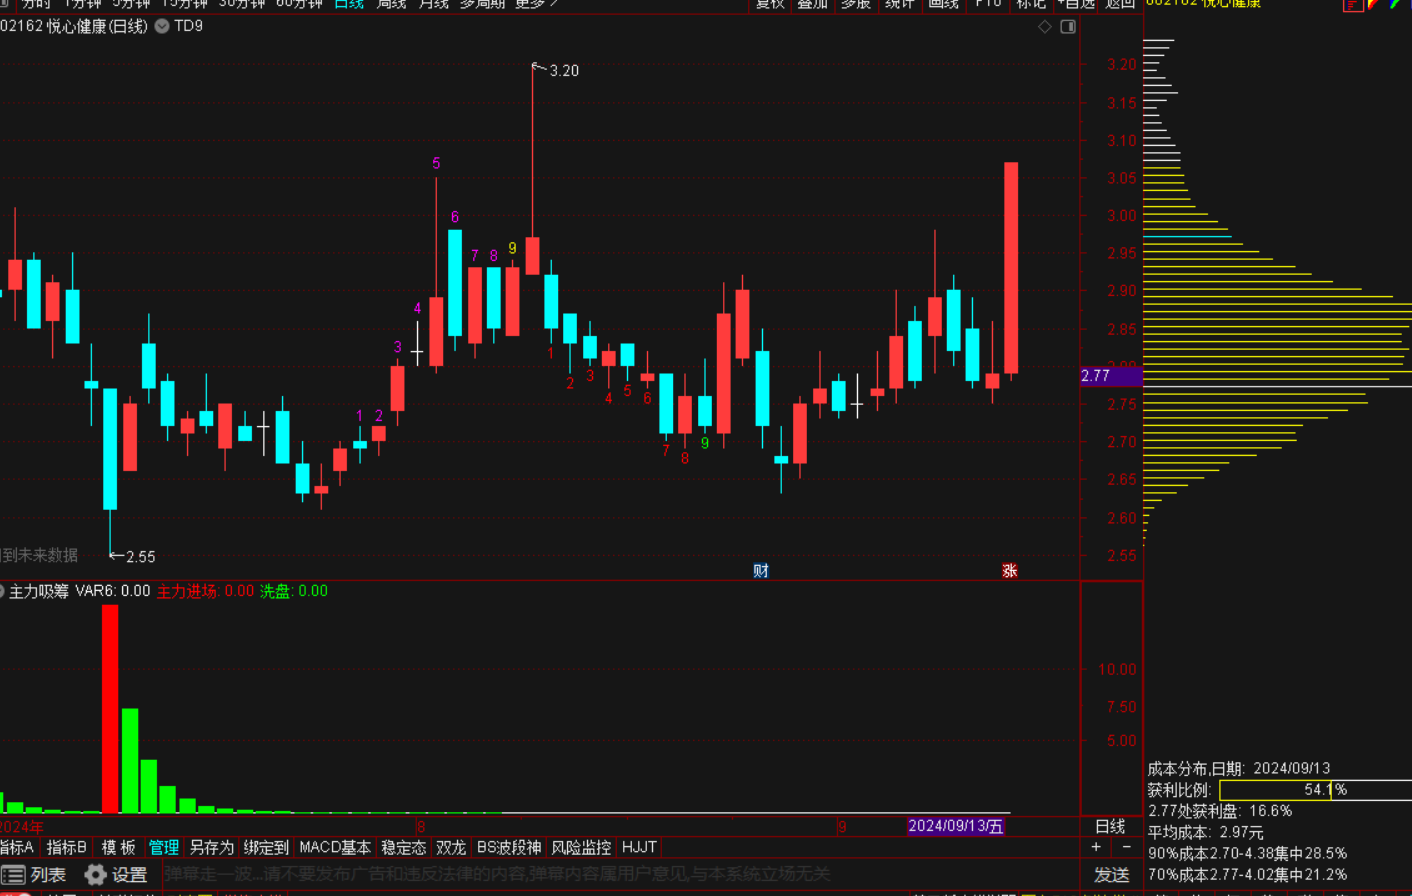Click the 70%成本2.77-4.02集中21.2% line
Screen dimensions: 1412x896
coord(1247,874)
